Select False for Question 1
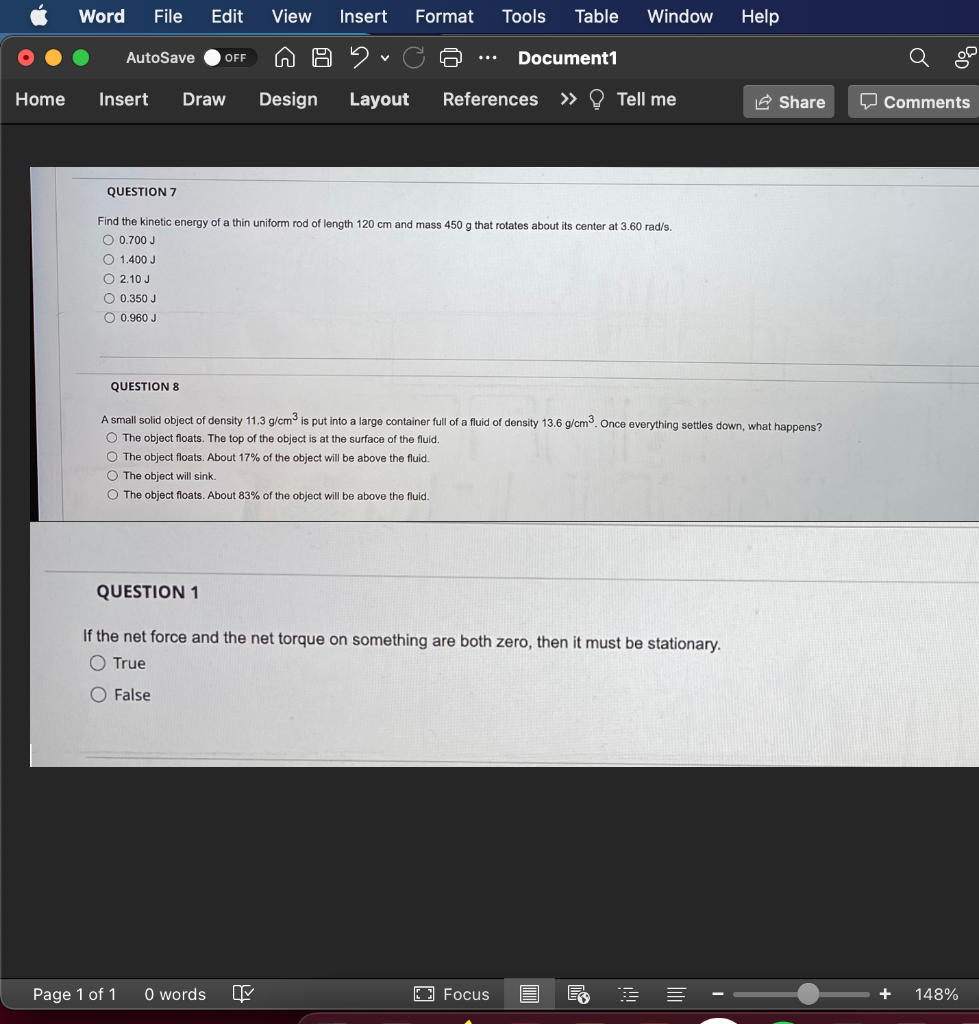The image size is (979, 1024). 99,694
